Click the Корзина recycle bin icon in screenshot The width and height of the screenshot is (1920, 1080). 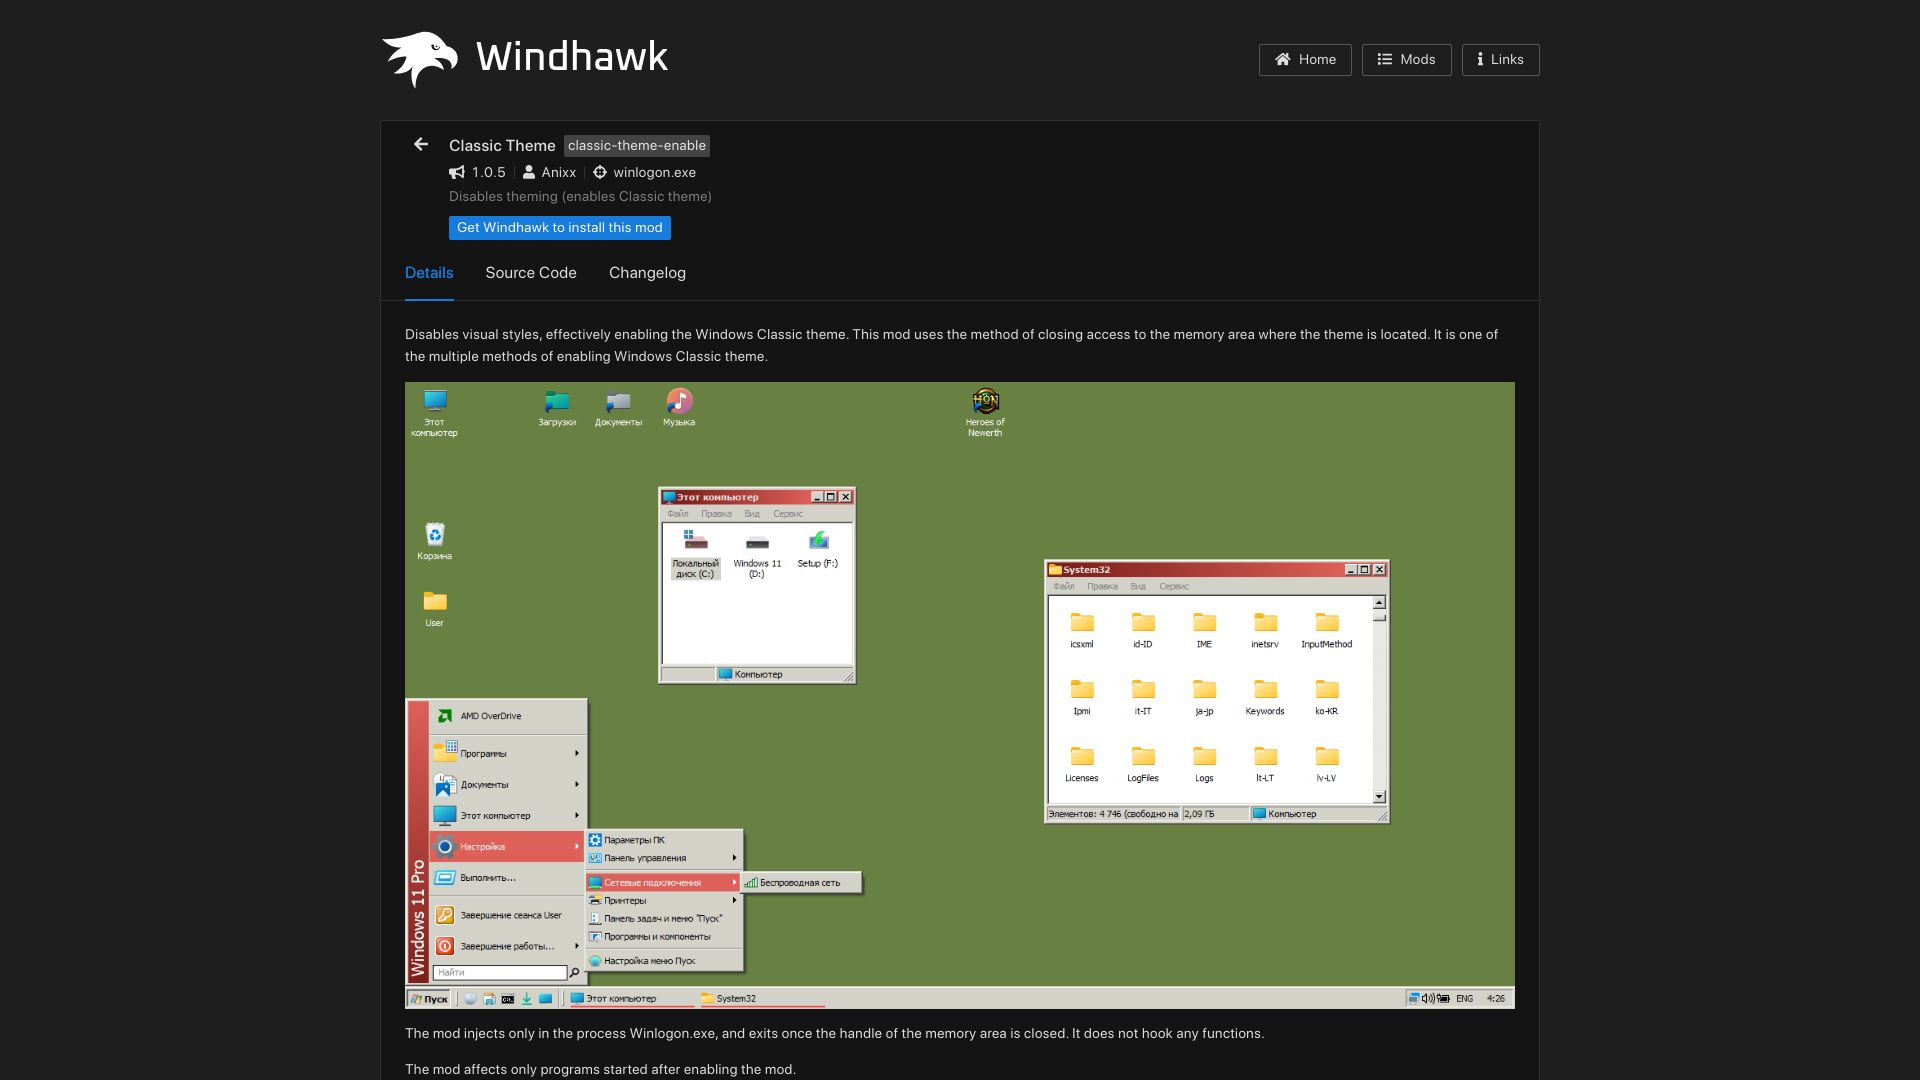click(435, 541)
